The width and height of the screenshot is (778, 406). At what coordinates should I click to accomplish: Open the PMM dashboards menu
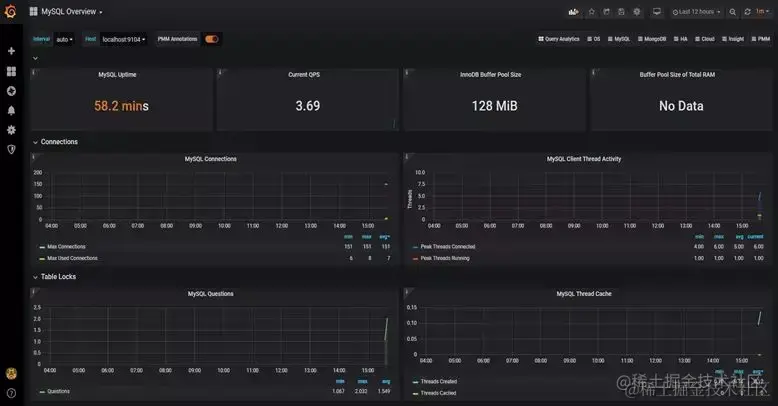pos(761,39)
